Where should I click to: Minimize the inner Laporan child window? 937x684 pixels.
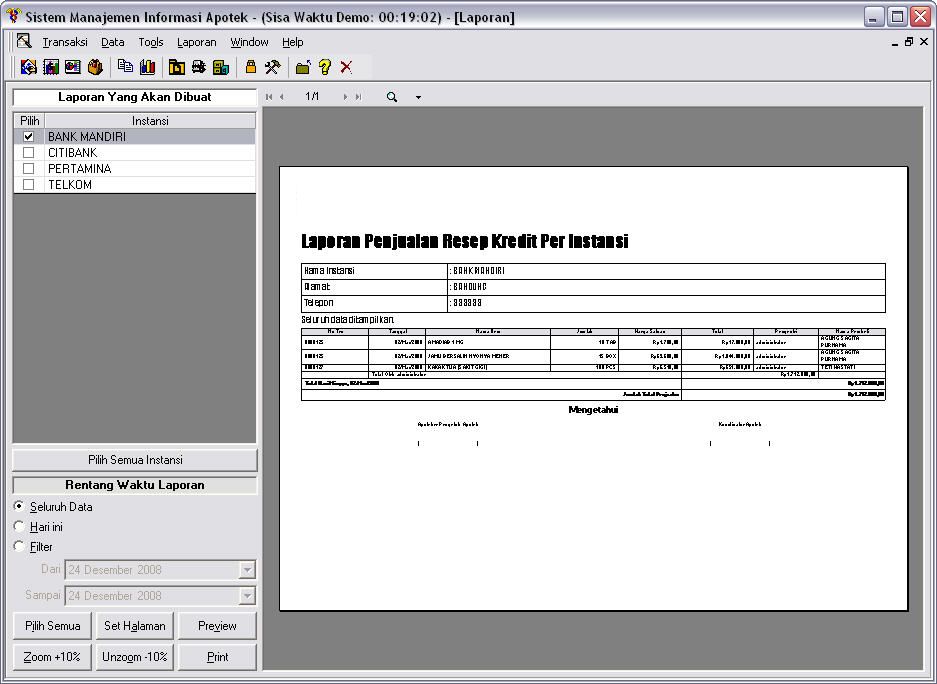(x=895, y=42)
